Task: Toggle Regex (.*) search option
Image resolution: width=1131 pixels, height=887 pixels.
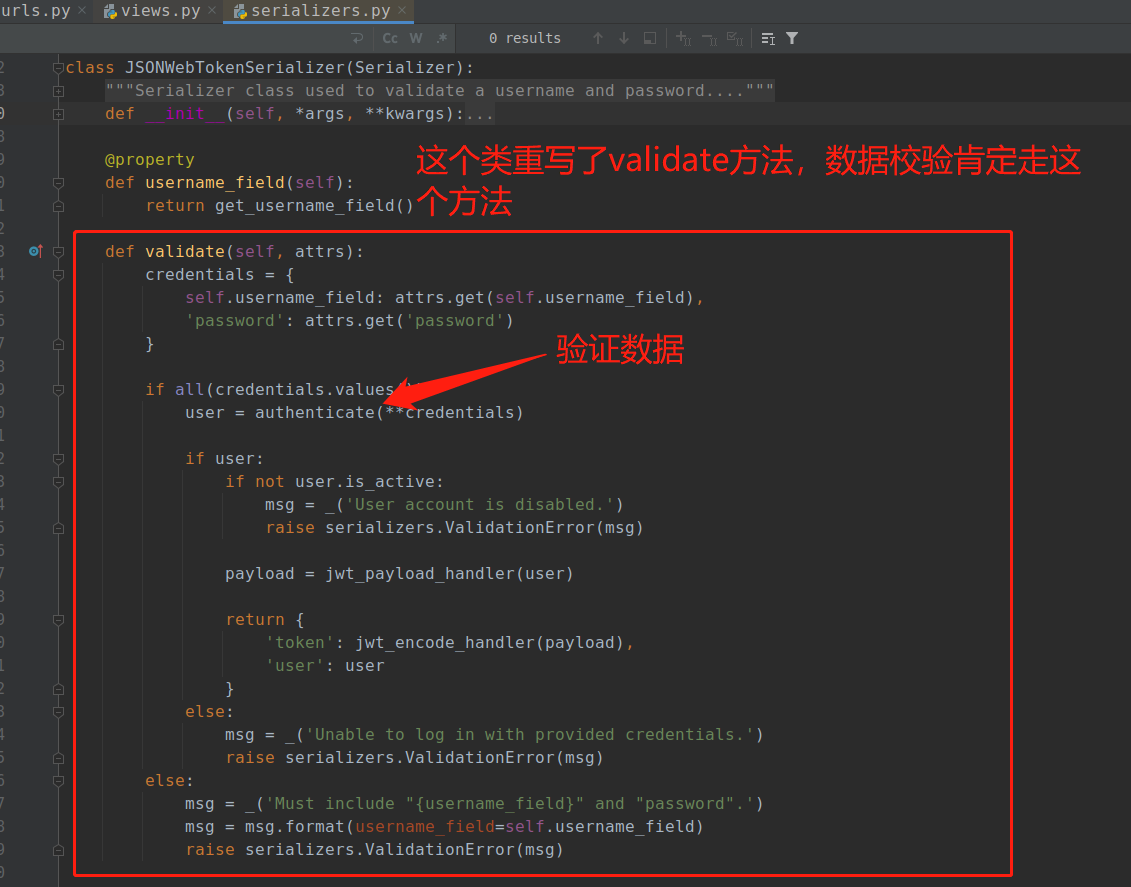Action: click(442, 38)
